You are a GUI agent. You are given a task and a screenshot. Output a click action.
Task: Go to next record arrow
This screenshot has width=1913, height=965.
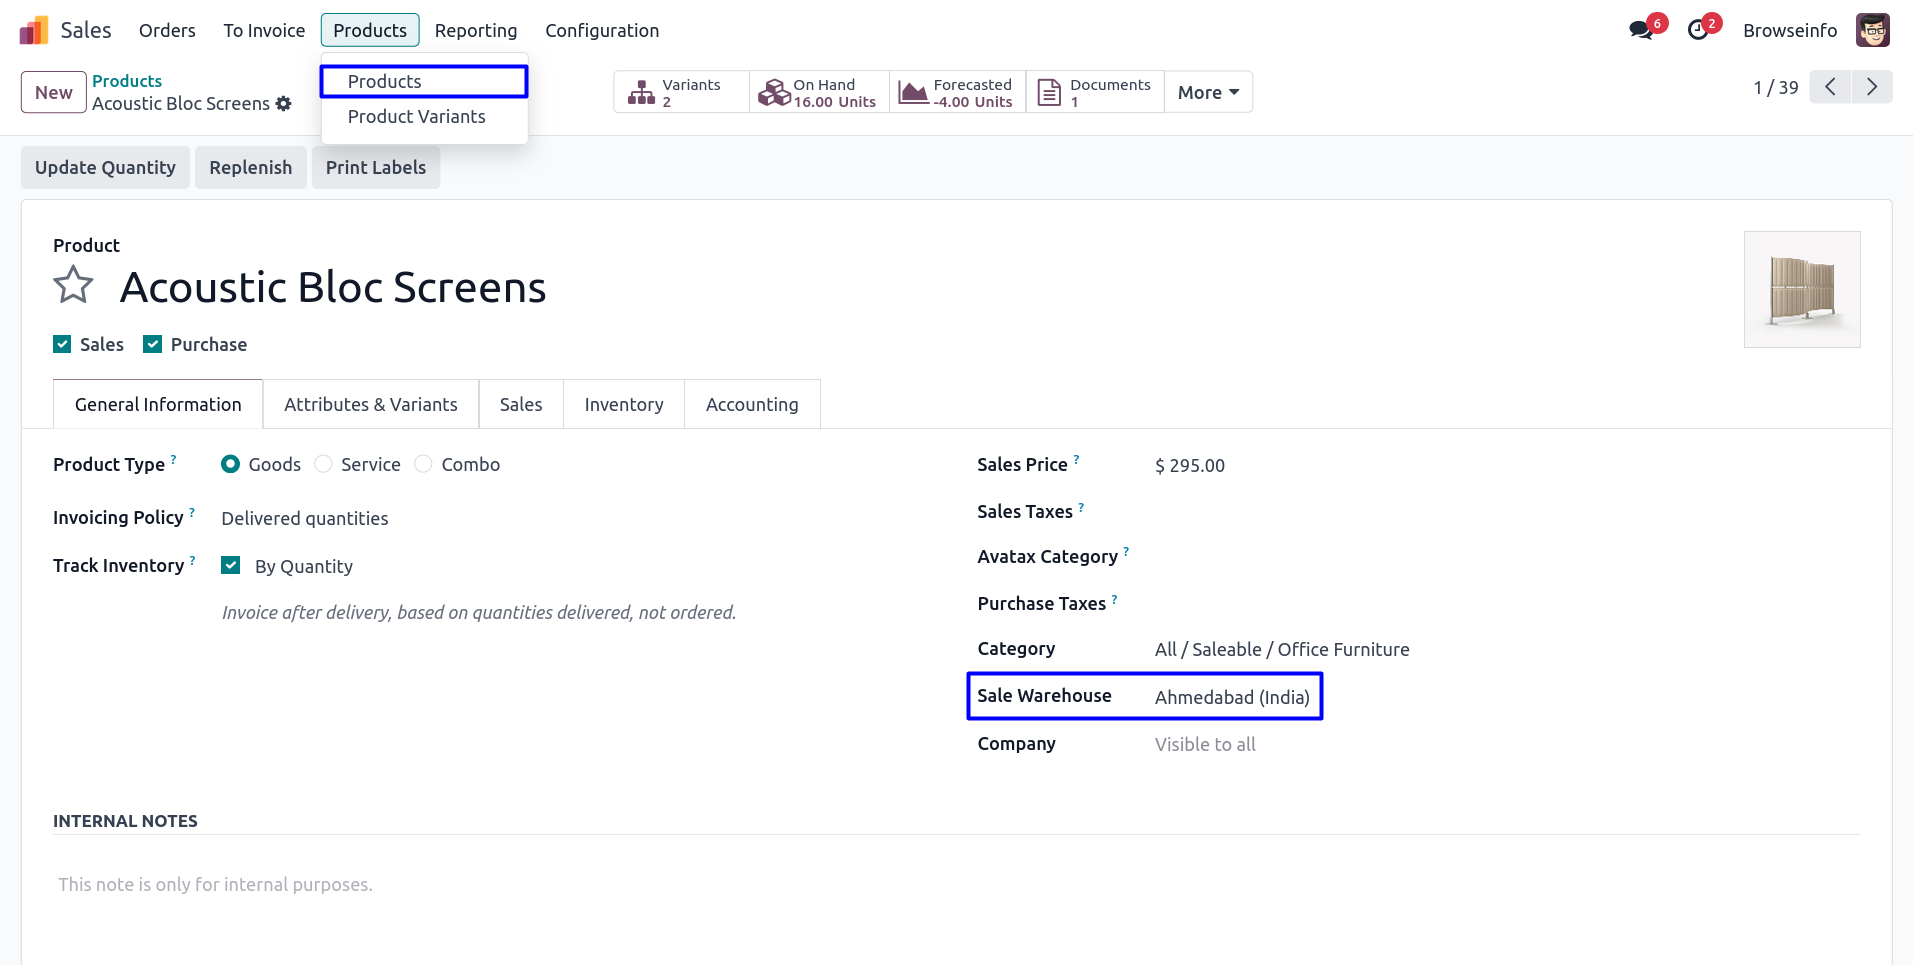pyautogui.click(x=1871, y=87)
